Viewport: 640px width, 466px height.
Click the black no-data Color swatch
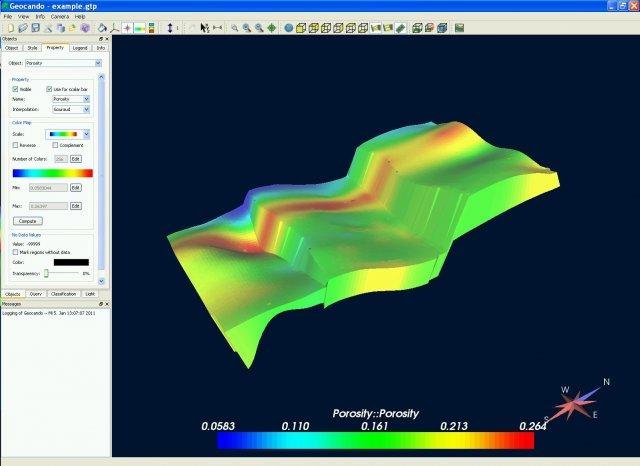pos(71,262)
